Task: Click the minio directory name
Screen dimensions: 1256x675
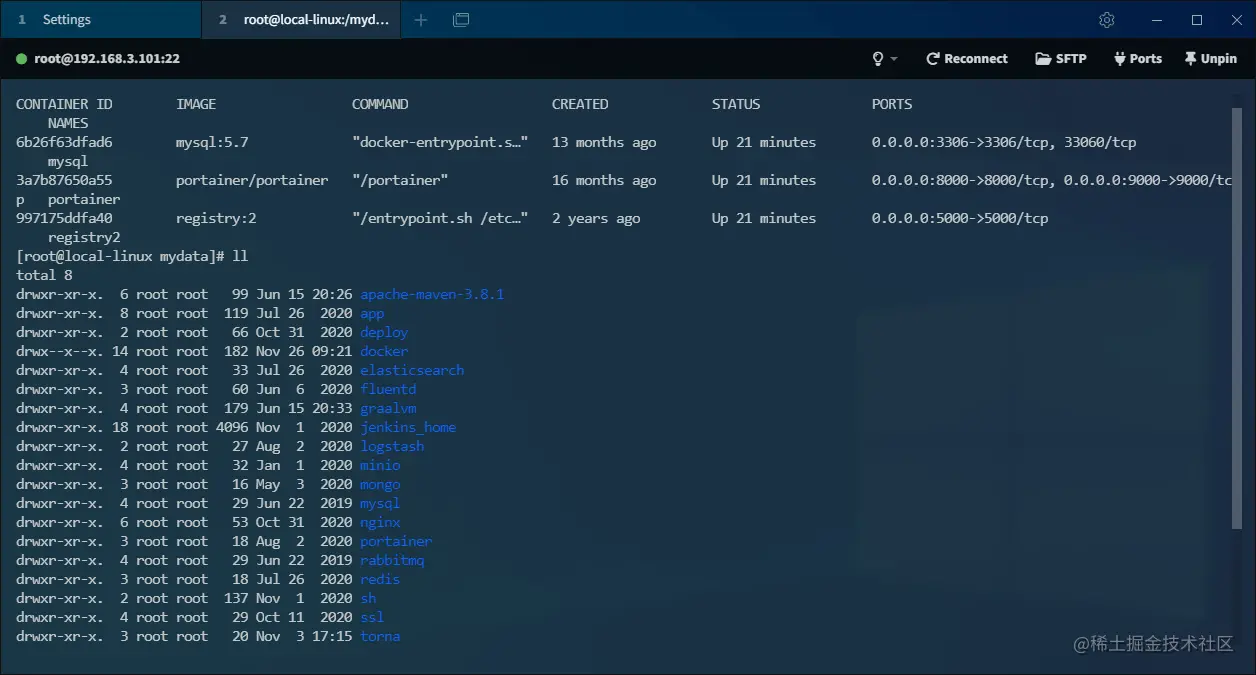Action: [380, 465]
